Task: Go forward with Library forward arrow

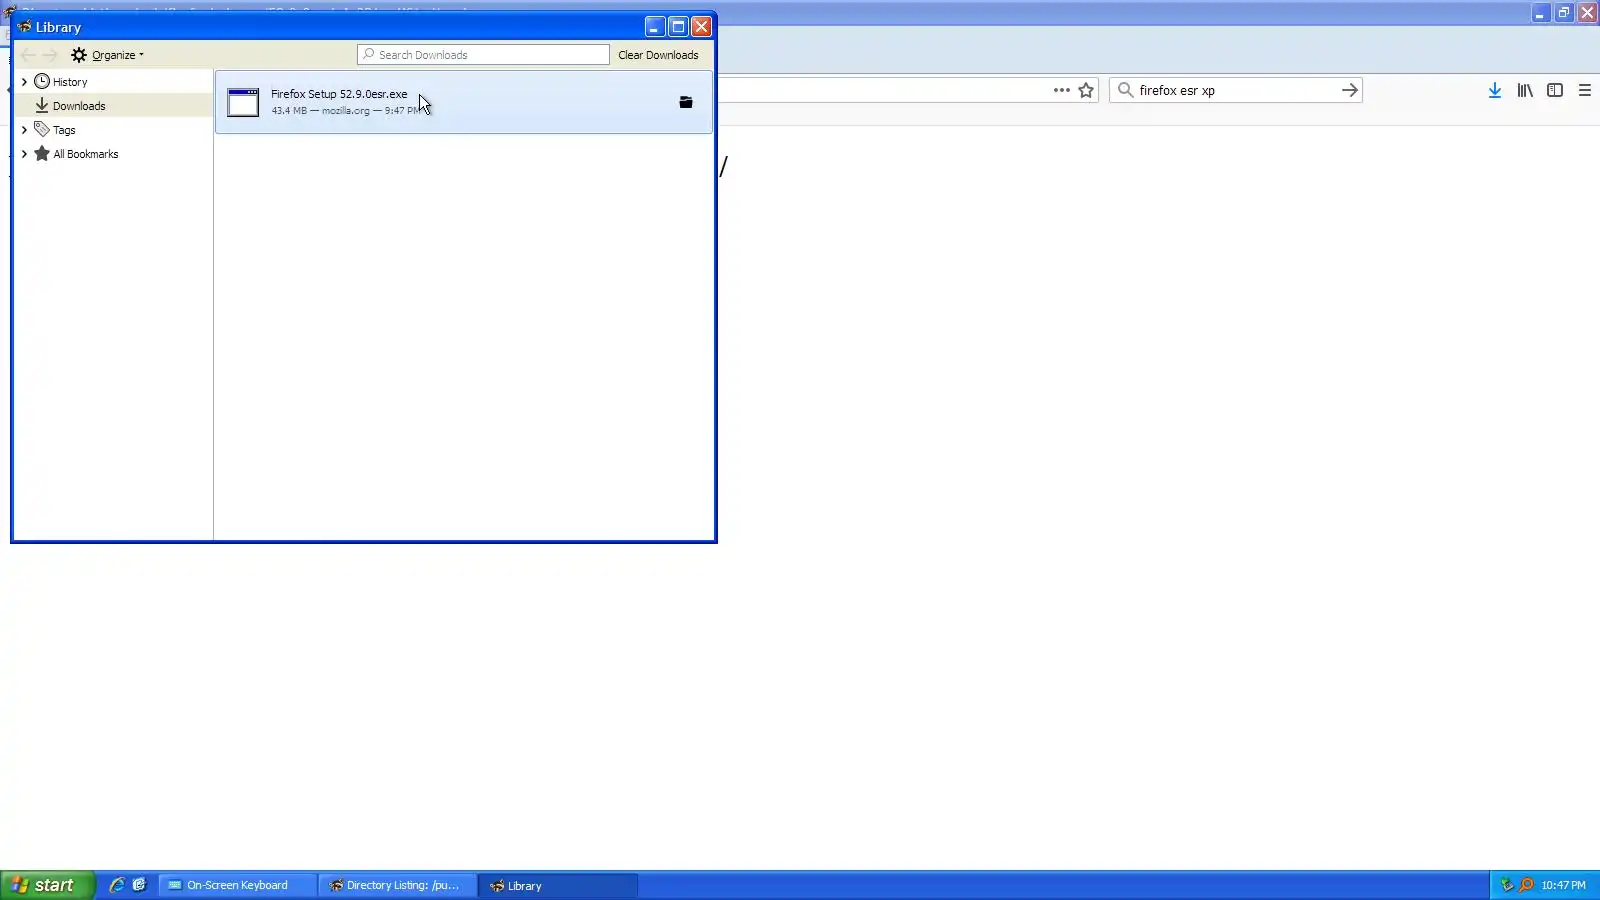Action: [x=50, y=55]
